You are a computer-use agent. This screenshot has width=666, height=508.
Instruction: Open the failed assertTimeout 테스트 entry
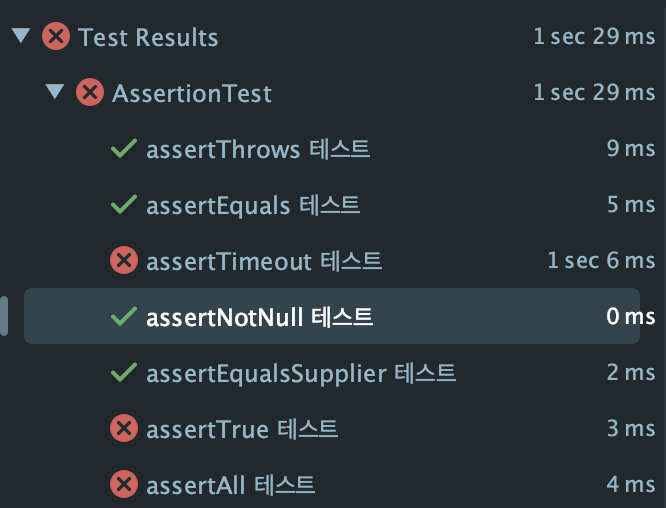pyautogui.click(x=332, y=260)
